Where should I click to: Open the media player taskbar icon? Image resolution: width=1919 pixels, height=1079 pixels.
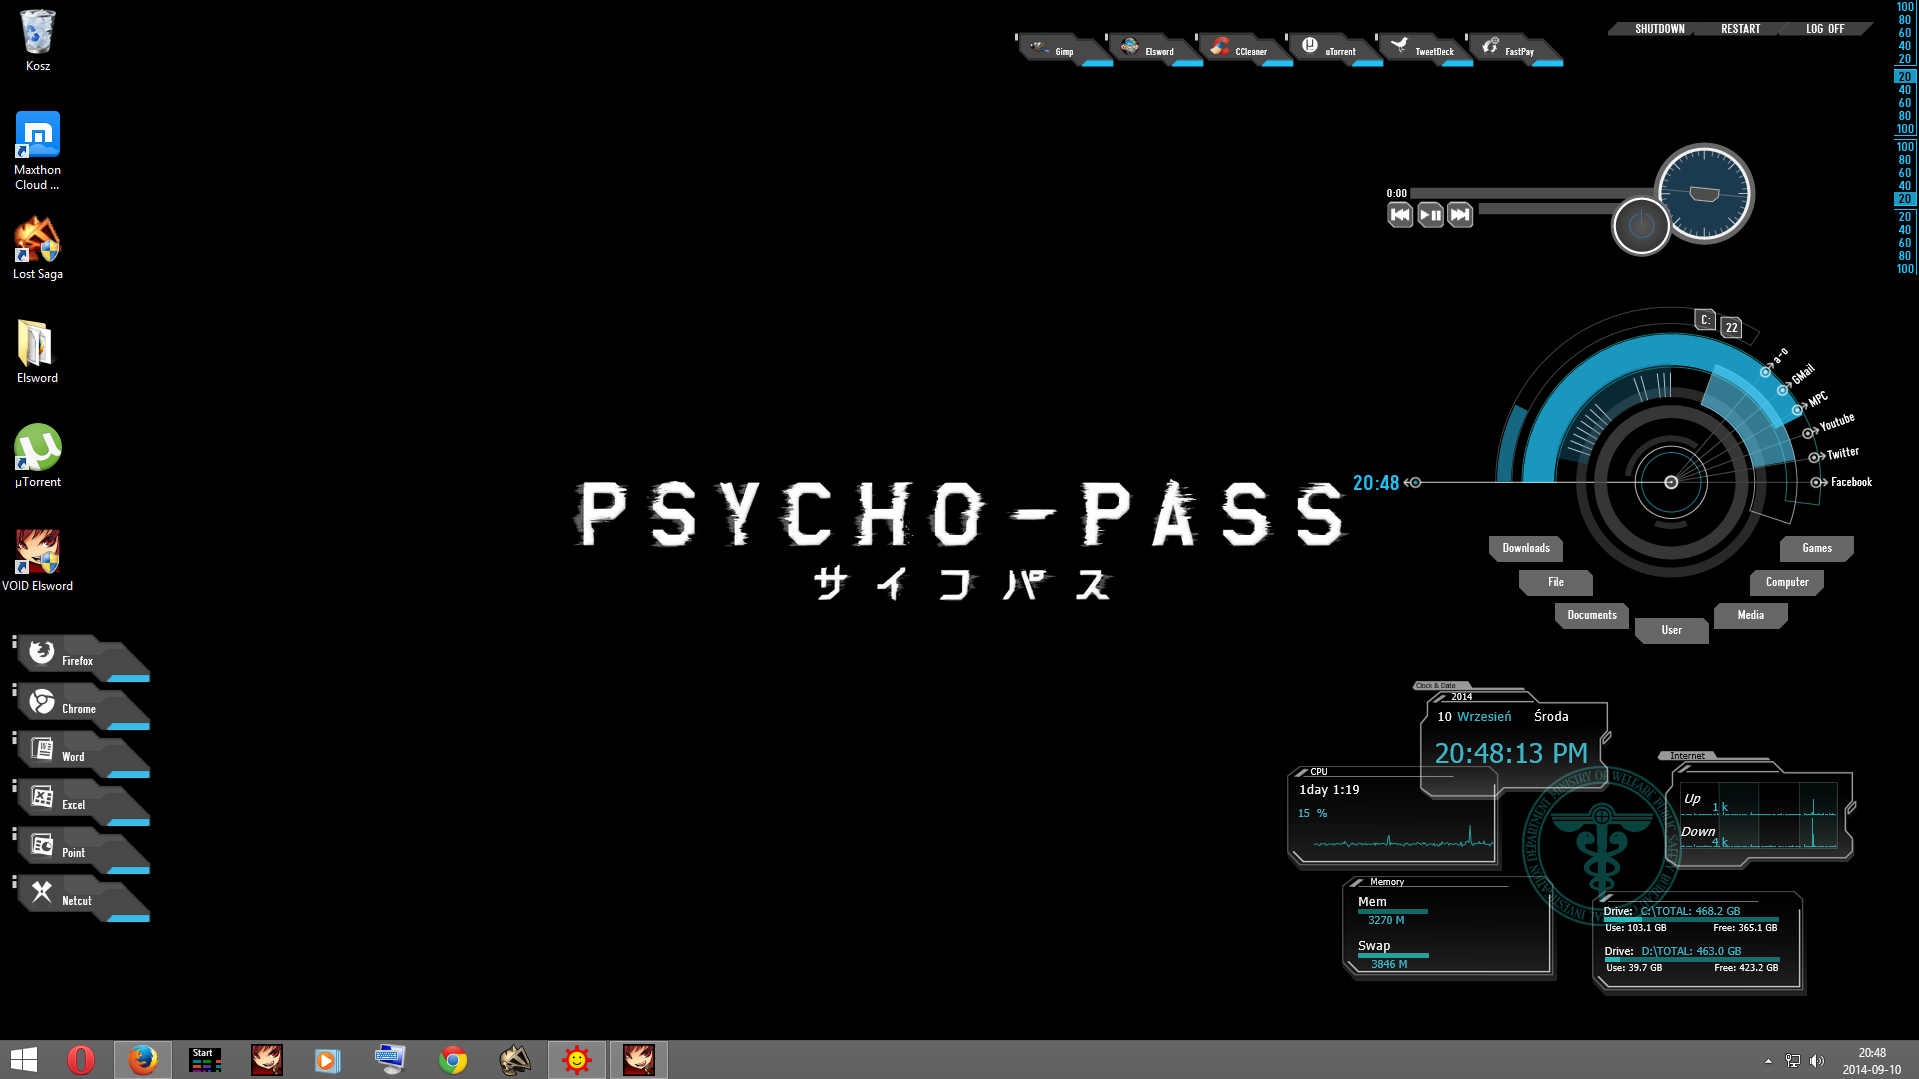[x=327, y=1060]
